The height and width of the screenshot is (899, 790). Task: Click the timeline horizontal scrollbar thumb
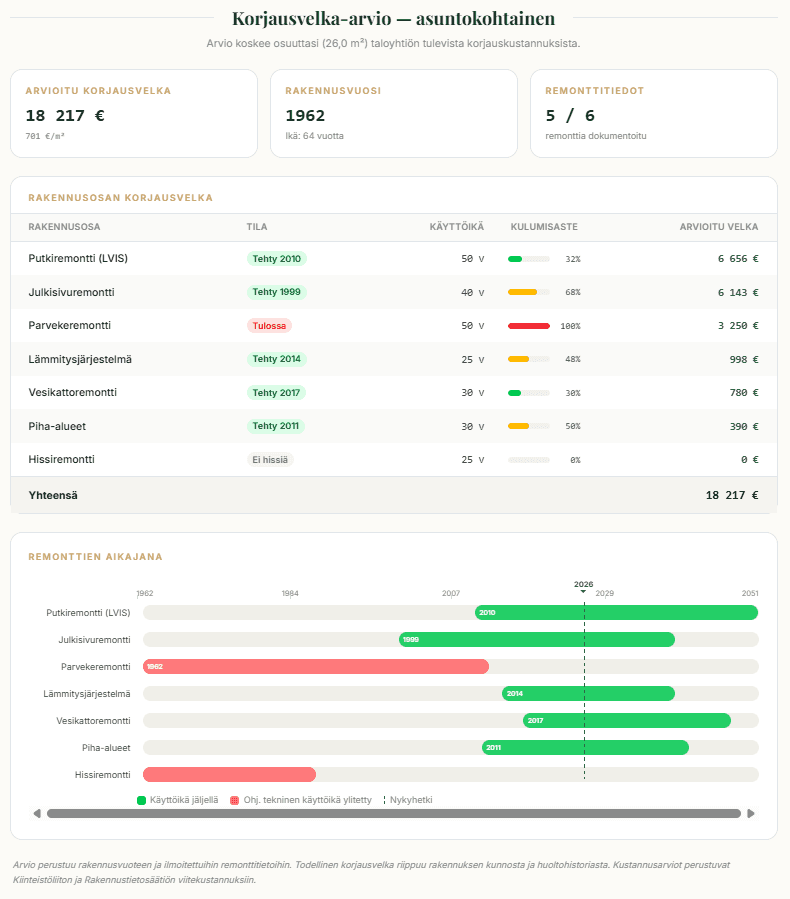(394, 813)
